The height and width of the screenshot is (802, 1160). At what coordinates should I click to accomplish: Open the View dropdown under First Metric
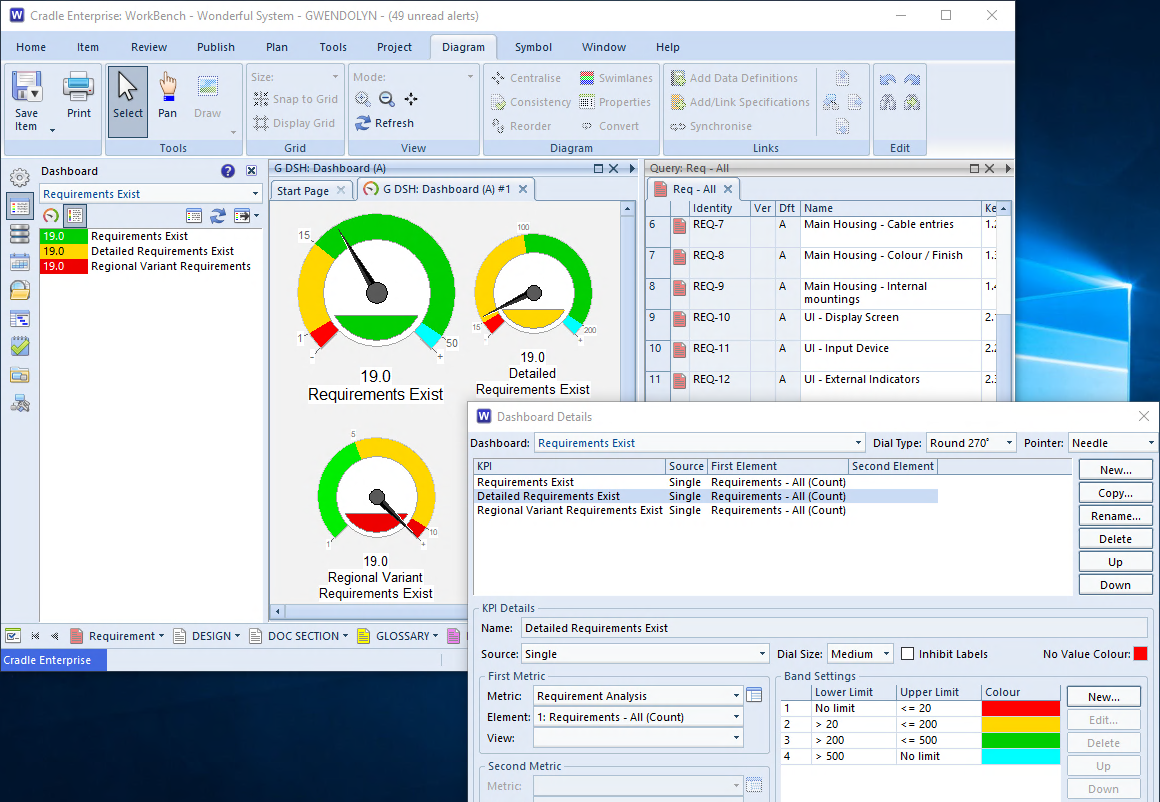tap(736, 738)
